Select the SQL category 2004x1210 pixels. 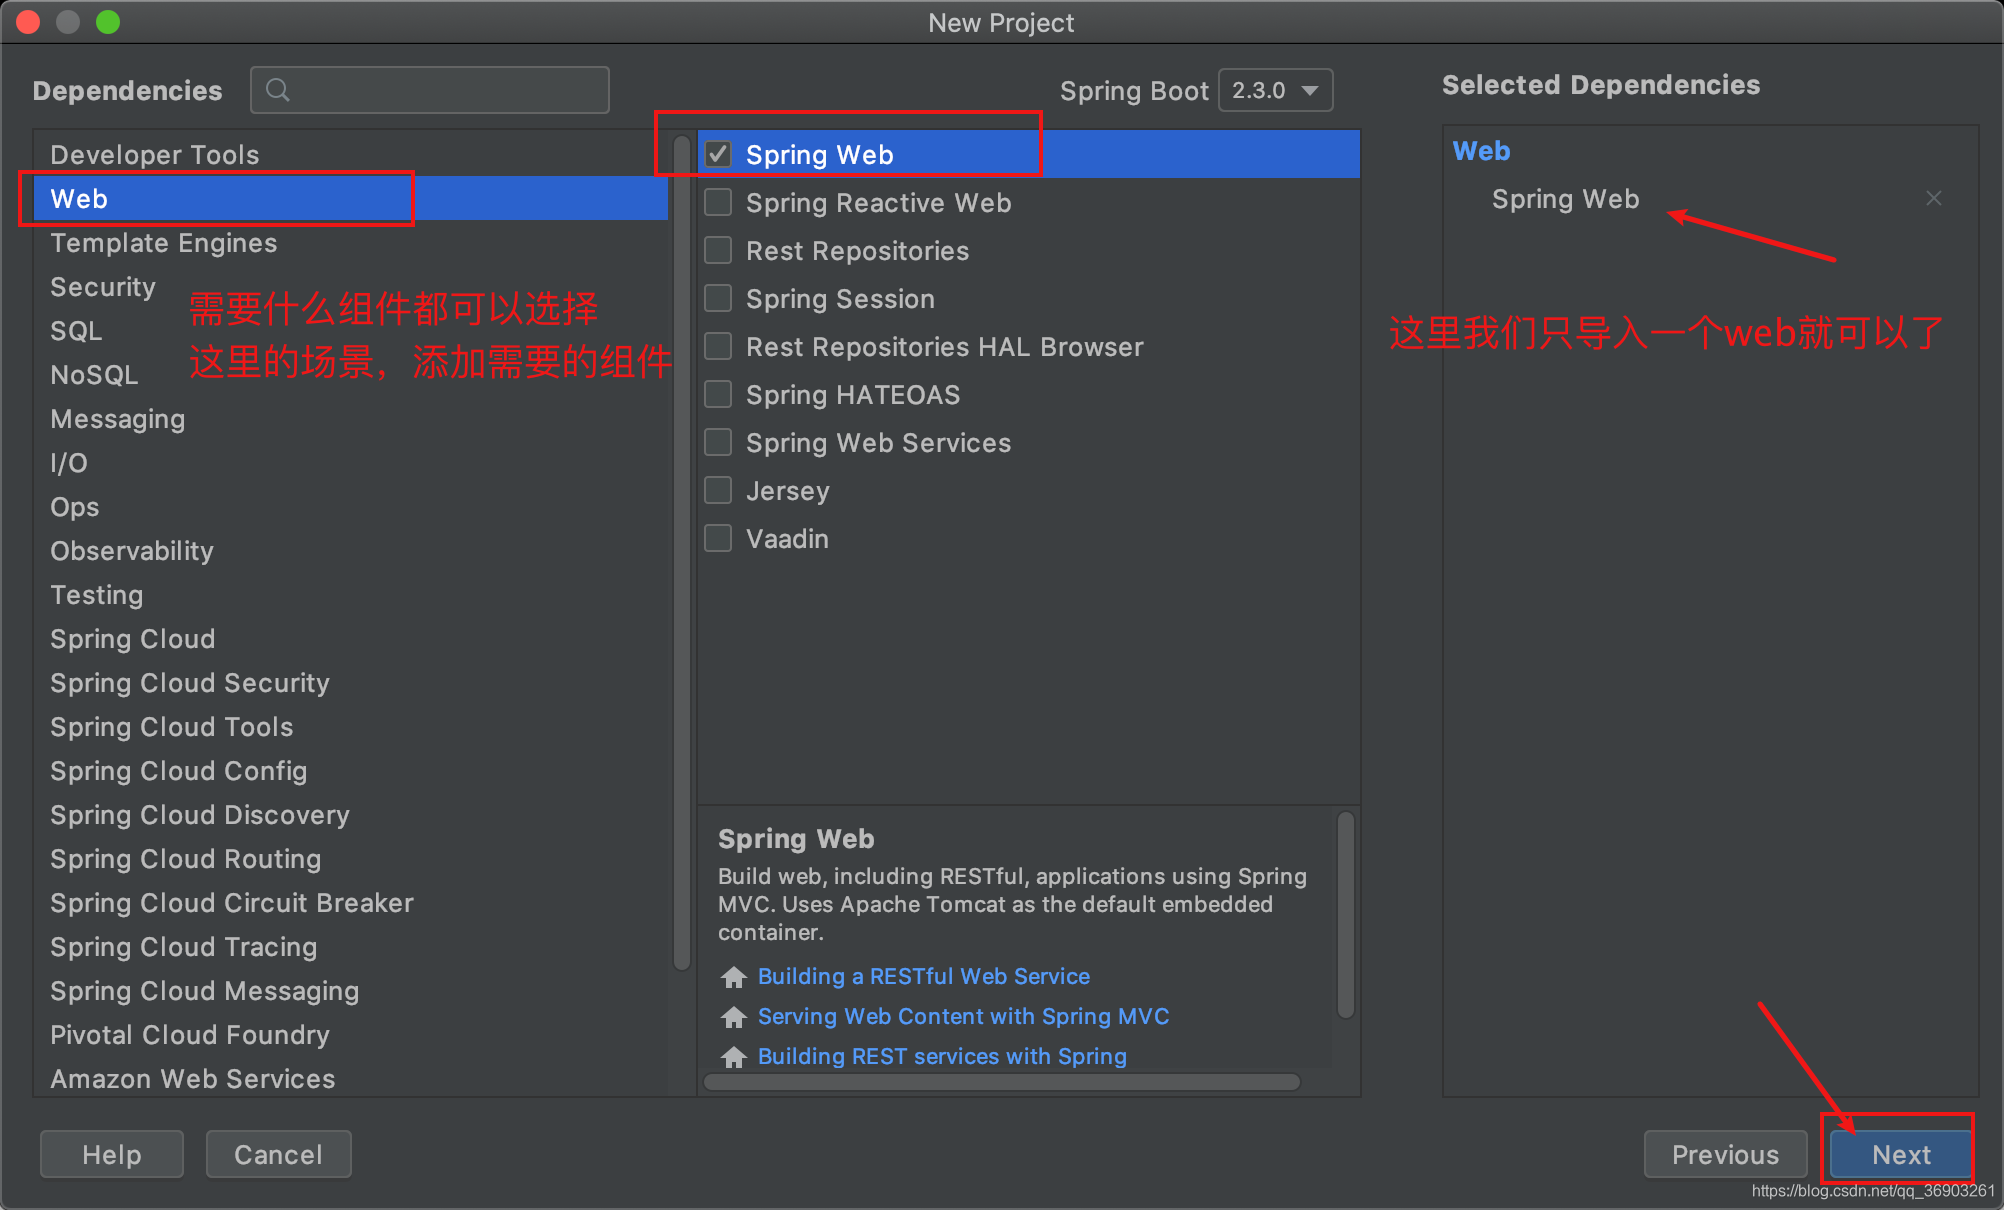tap(351, 330)
